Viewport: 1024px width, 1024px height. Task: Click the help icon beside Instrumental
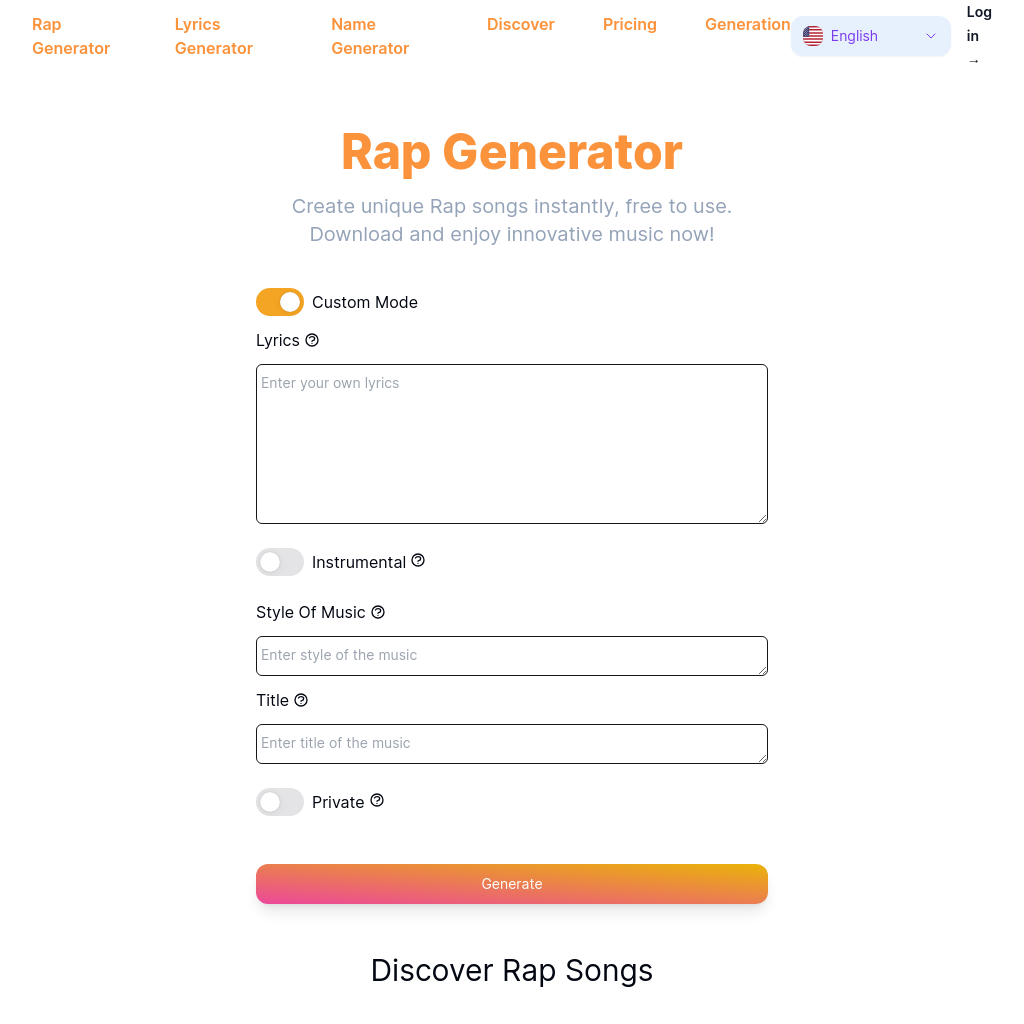point(417,561)
